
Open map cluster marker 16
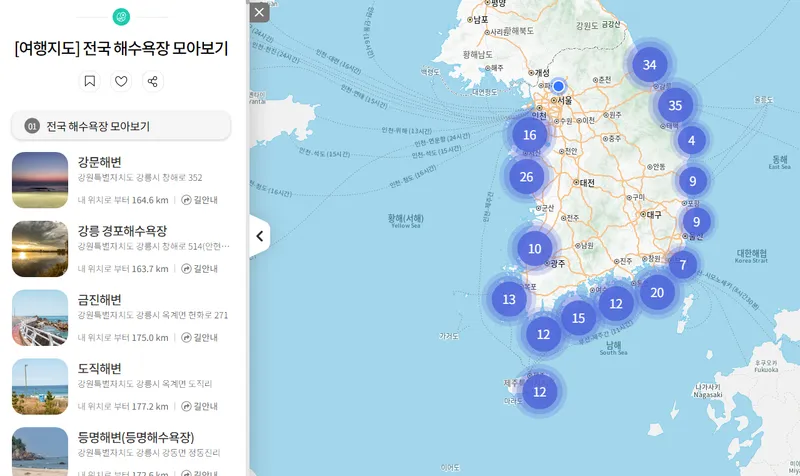click(x=530, y=135)
